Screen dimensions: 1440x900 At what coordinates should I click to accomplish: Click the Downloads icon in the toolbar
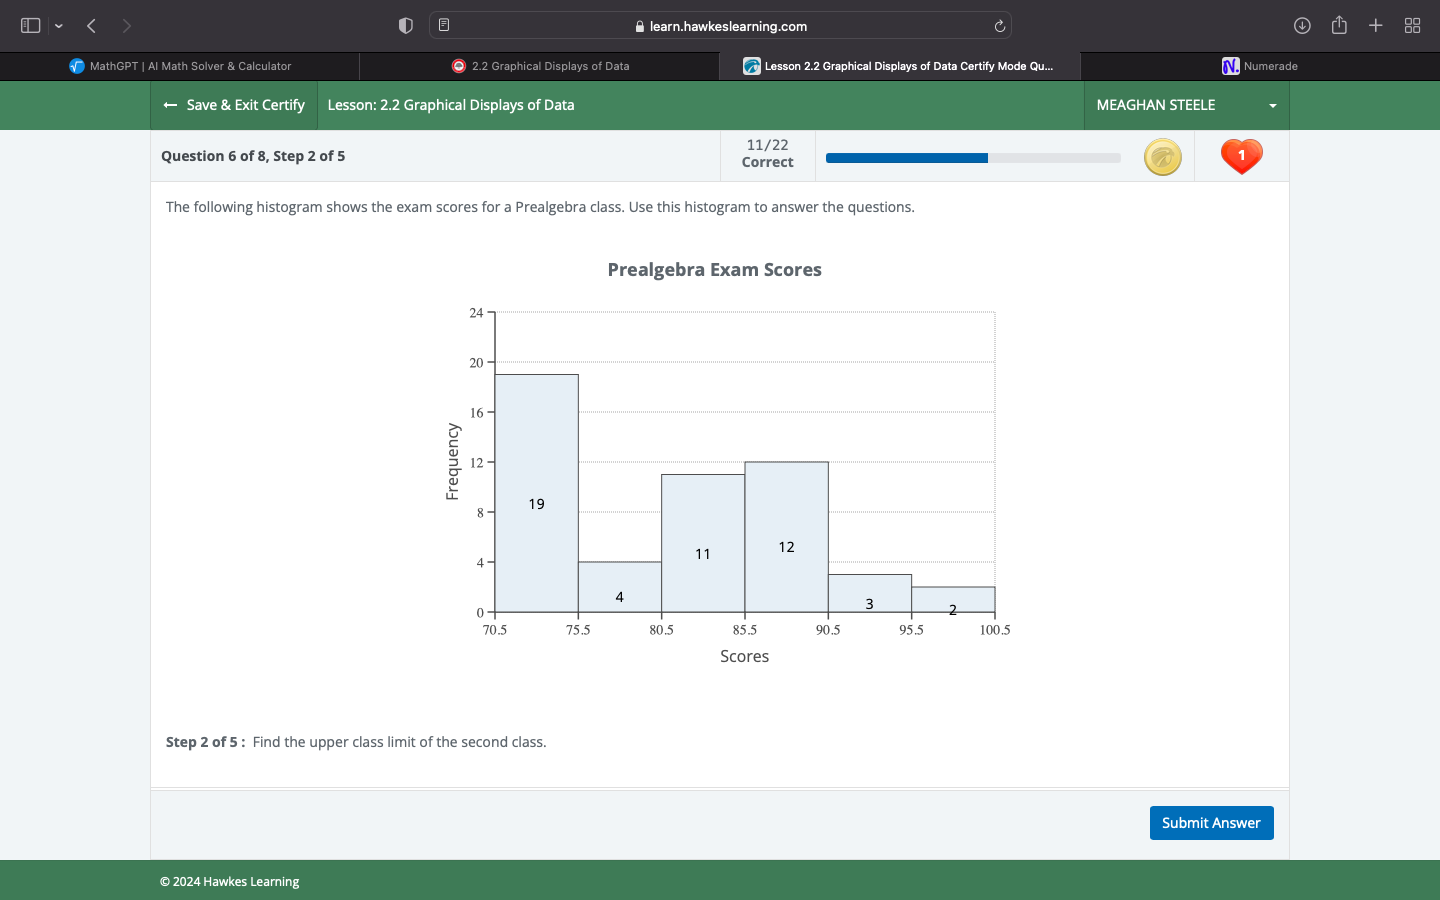coord(1301,25)
